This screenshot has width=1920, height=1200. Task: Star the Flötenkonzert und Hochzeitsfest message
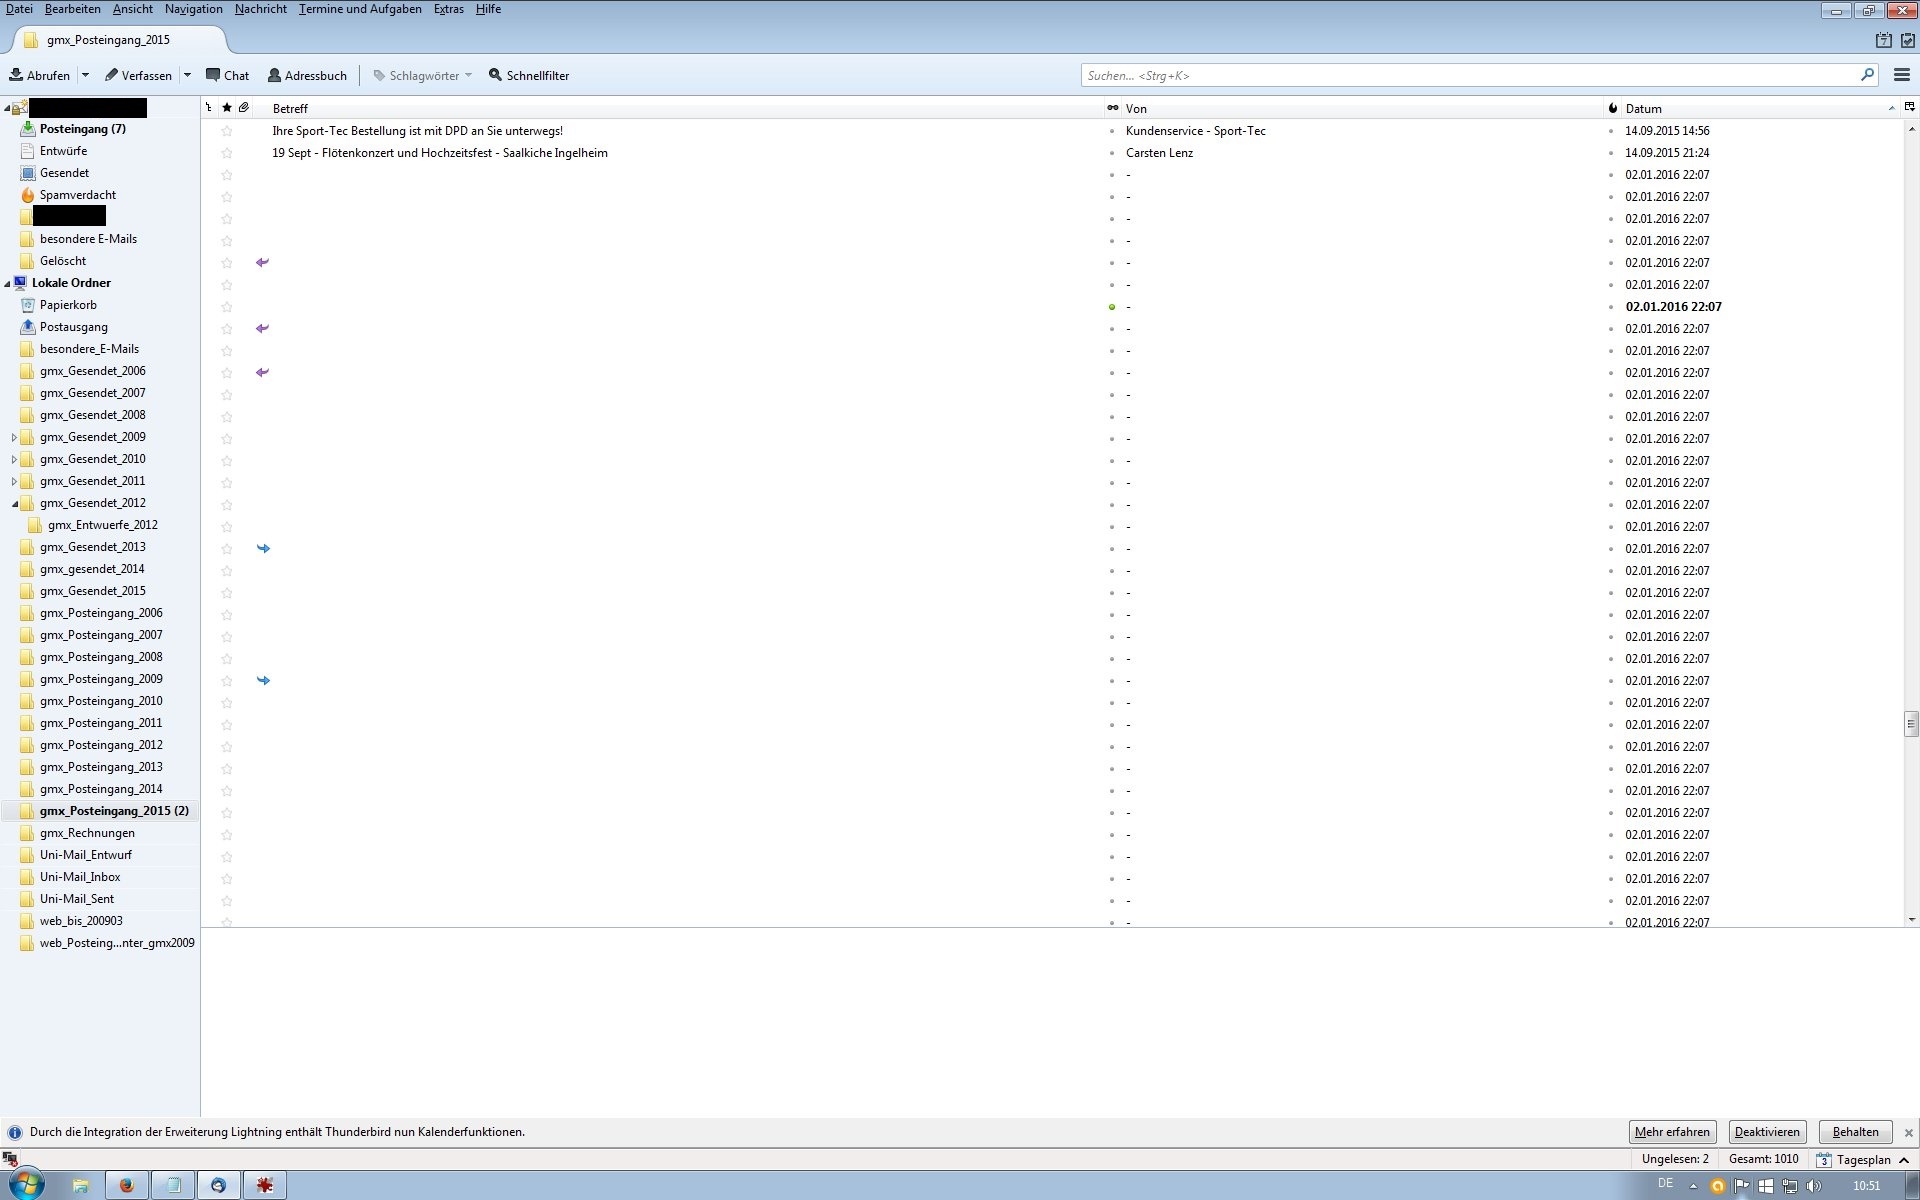[x=227, y=153]
